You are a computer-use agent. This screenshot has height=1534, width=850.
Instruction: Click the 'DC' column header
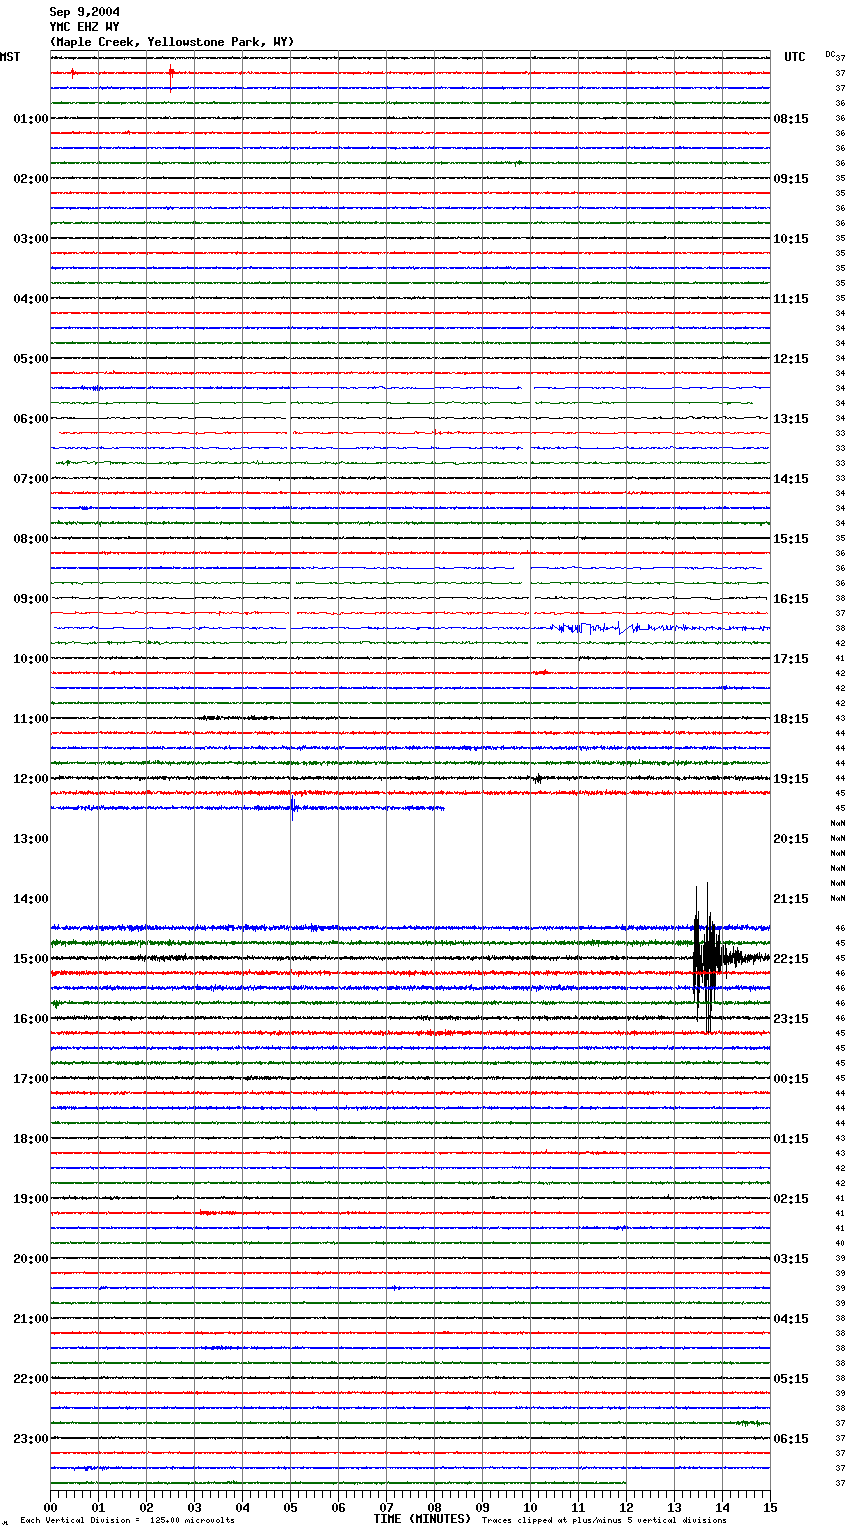(830, 54)
